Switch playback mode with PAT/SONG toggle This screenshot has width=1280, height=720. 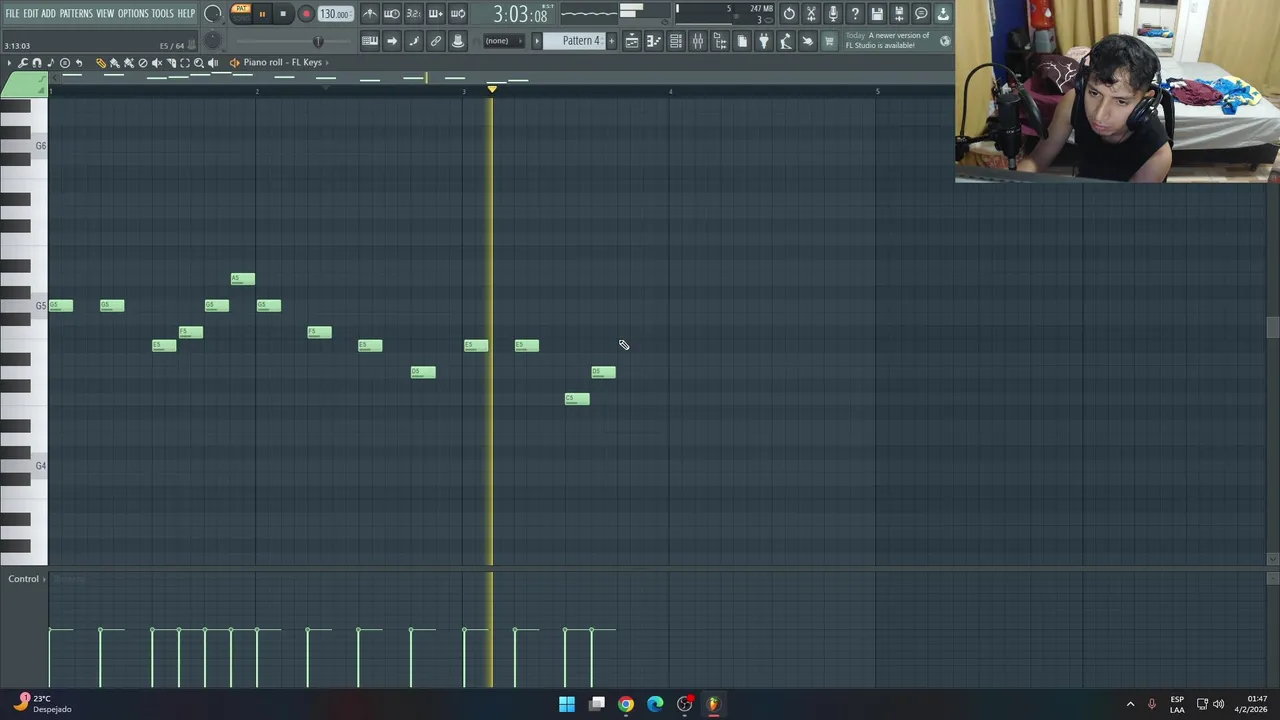click(241, 13)
